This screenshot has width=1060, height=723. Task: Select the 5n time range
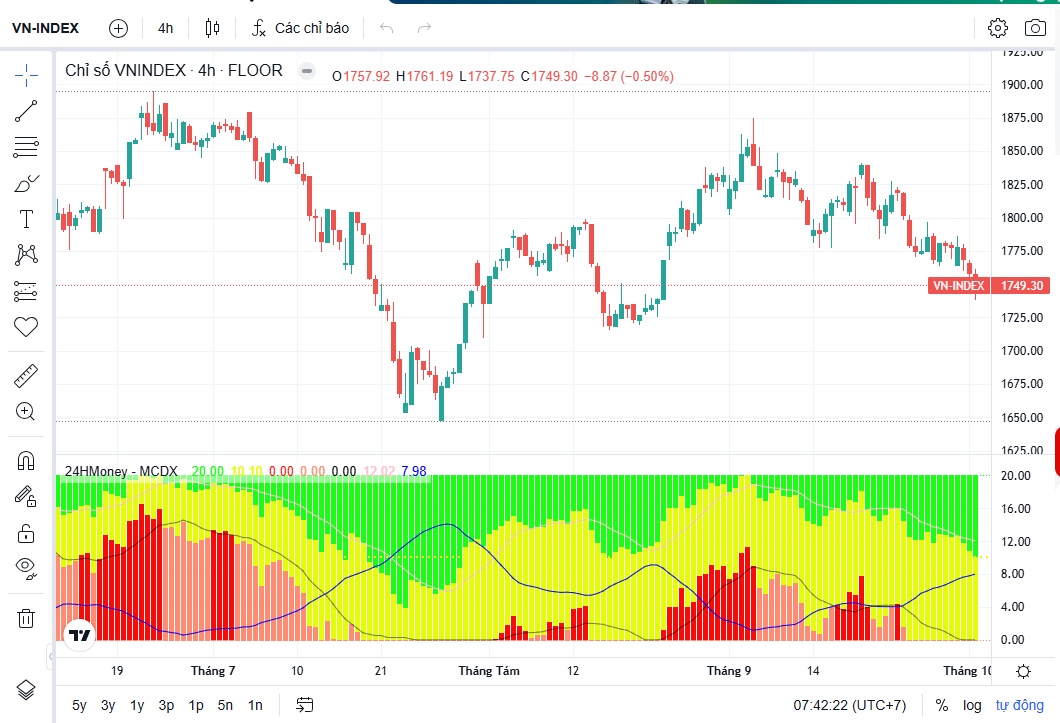(x=225, y=705)
